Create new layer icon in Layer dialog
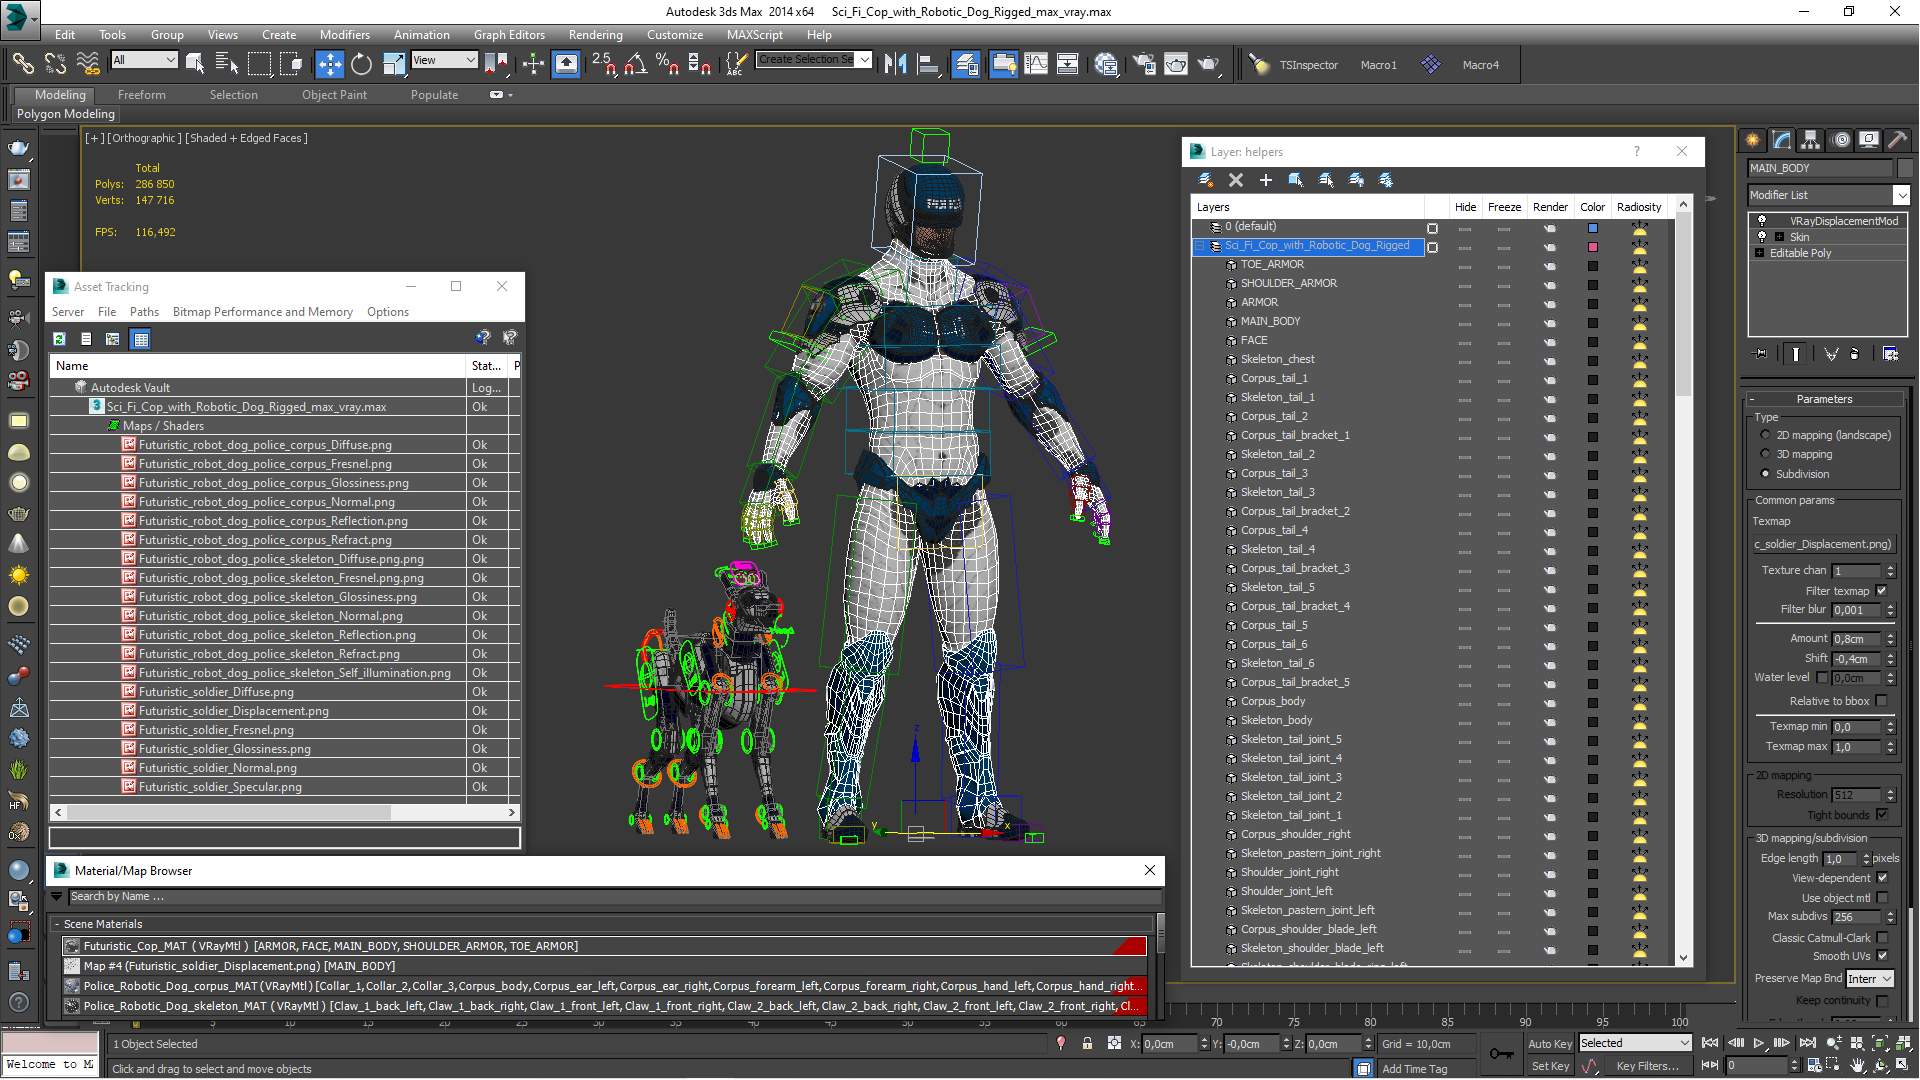Screen dimensions: 1920x1080 tap(1206, 180)
